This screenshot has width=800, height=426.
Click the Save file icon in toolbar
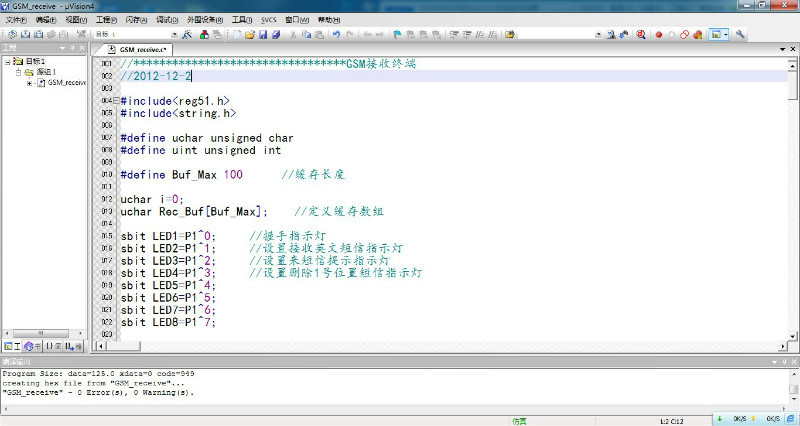(262, 34)
